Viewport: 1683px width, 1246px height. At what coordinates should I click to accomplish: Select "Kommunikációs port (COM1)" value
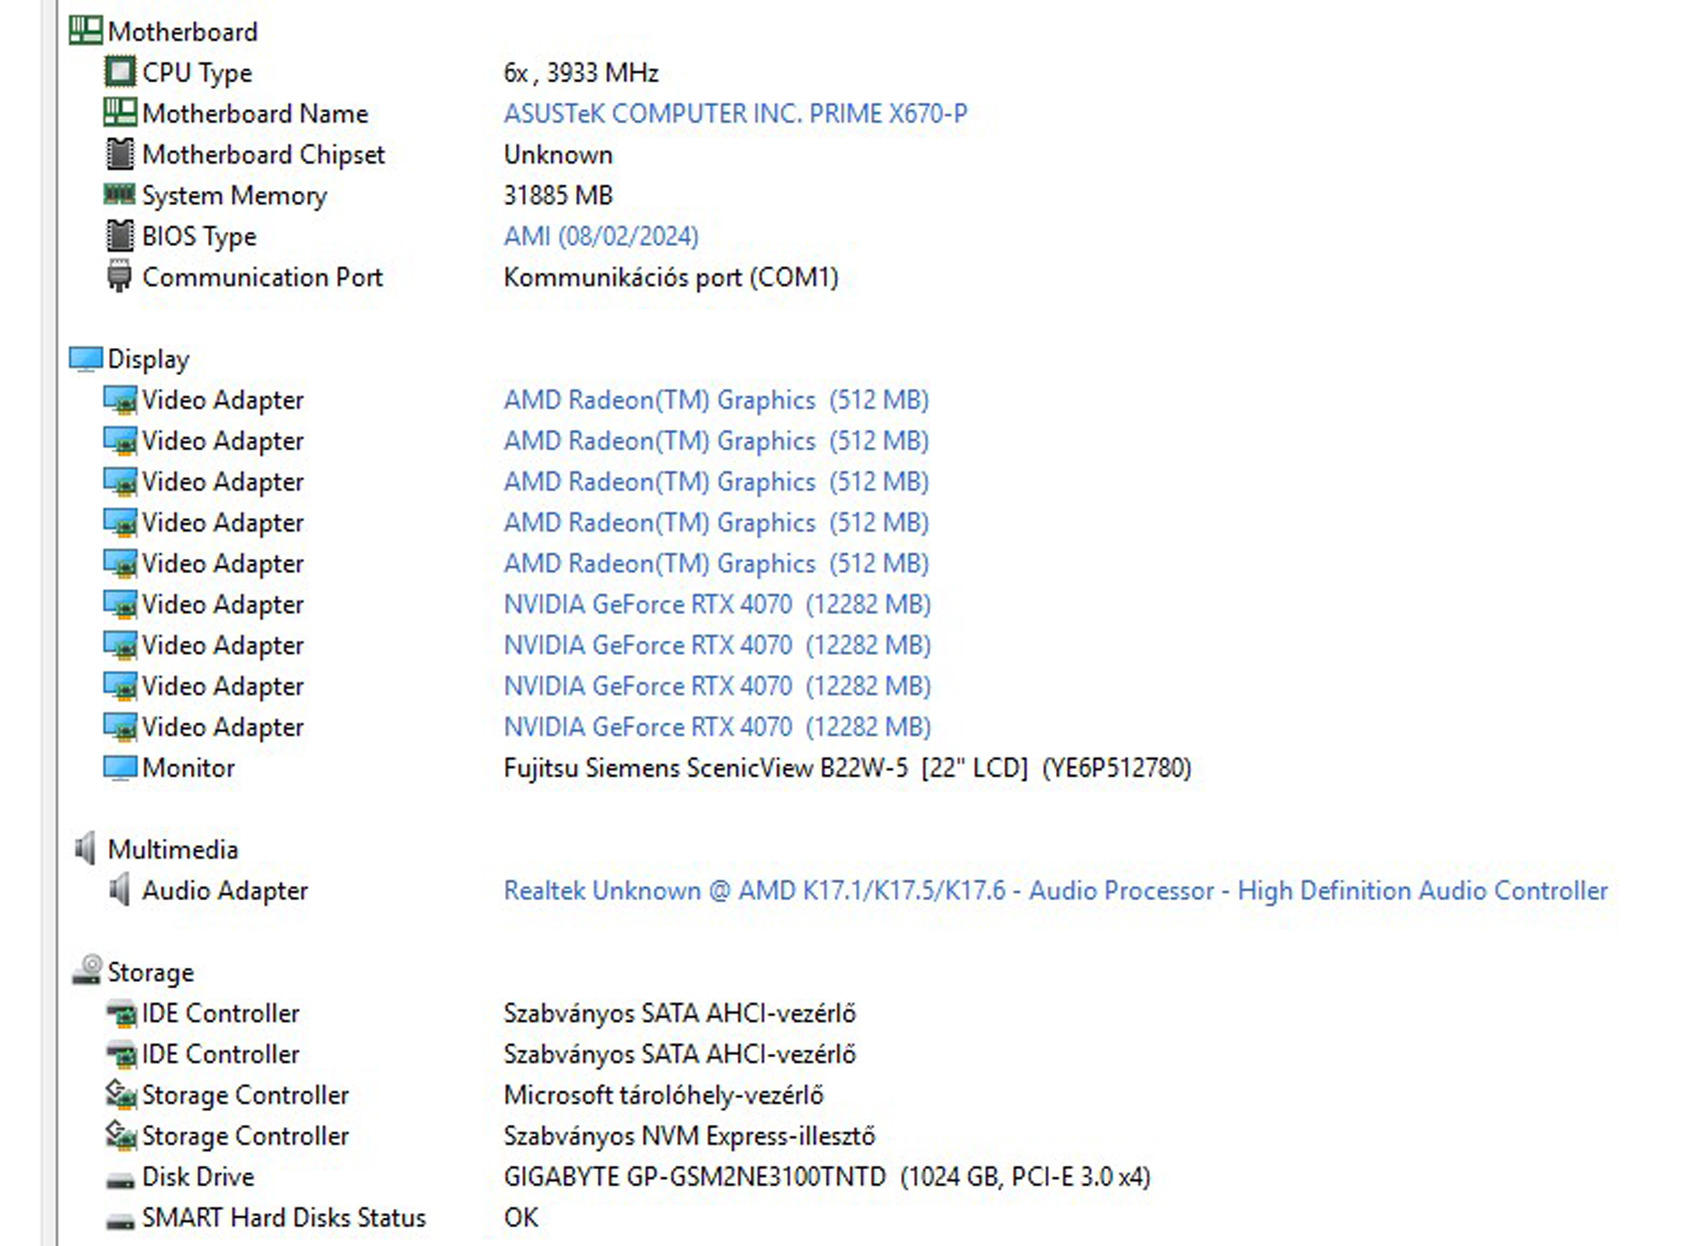coord(670,277)
